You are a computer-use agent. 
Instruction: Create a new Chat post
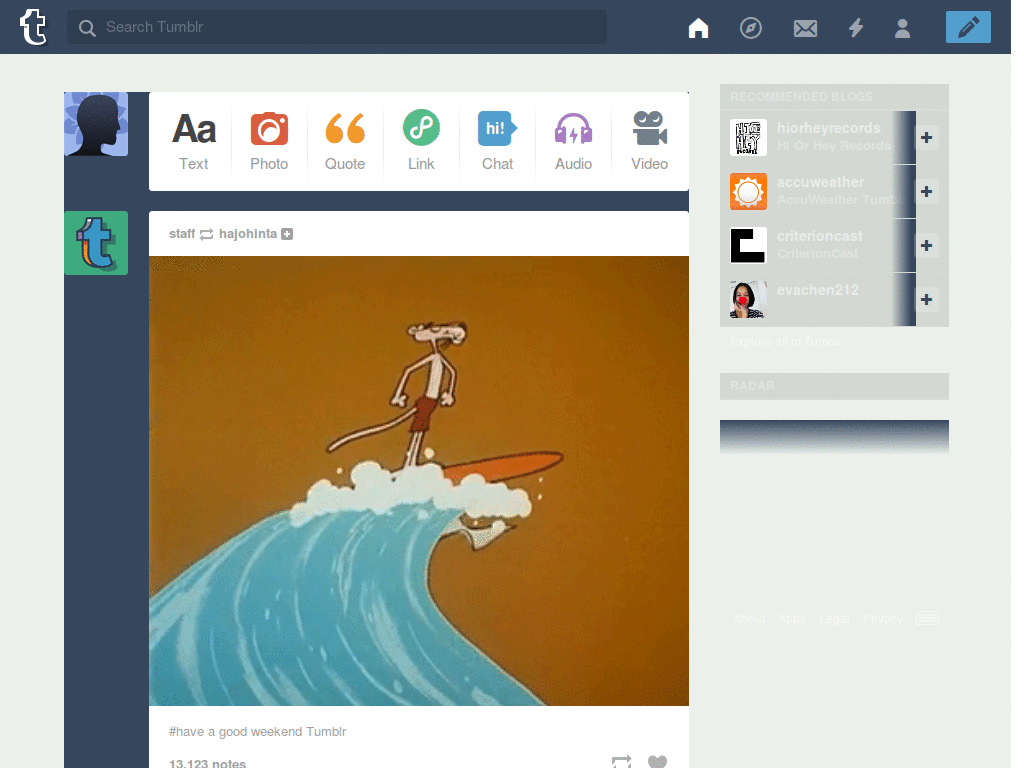[497, 142]
